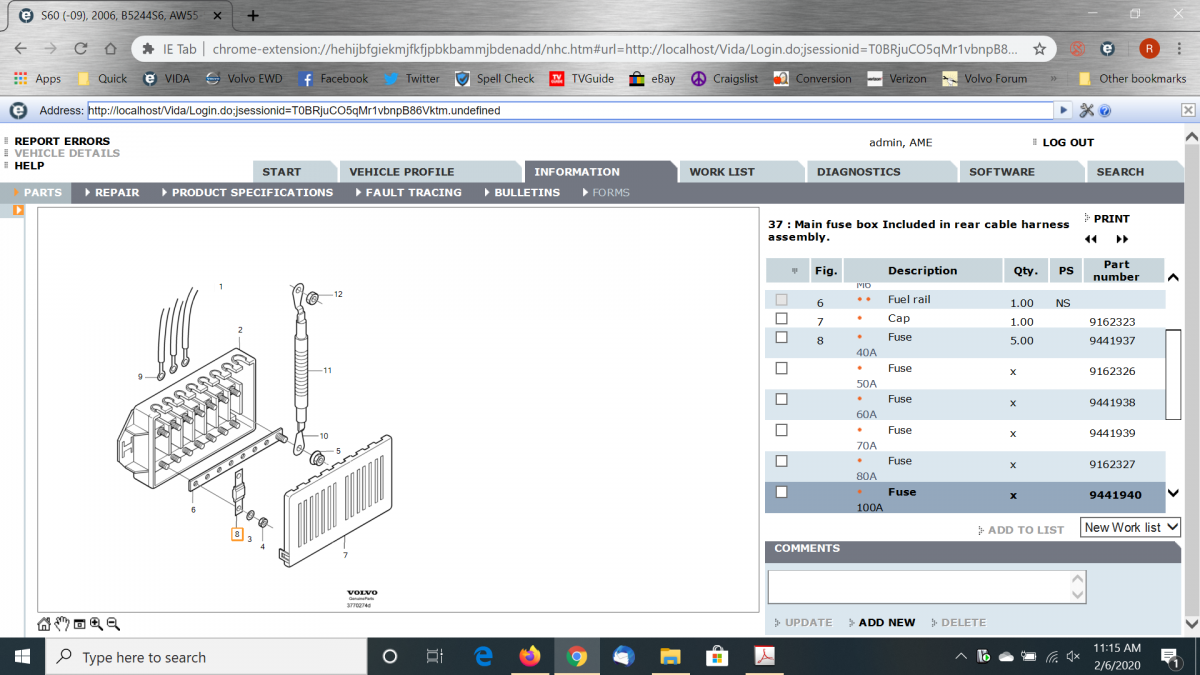This screenshot has height=675, width=1200.
Task: Click the IE Tab tools wrench icon
Action: coord(1087,111)
